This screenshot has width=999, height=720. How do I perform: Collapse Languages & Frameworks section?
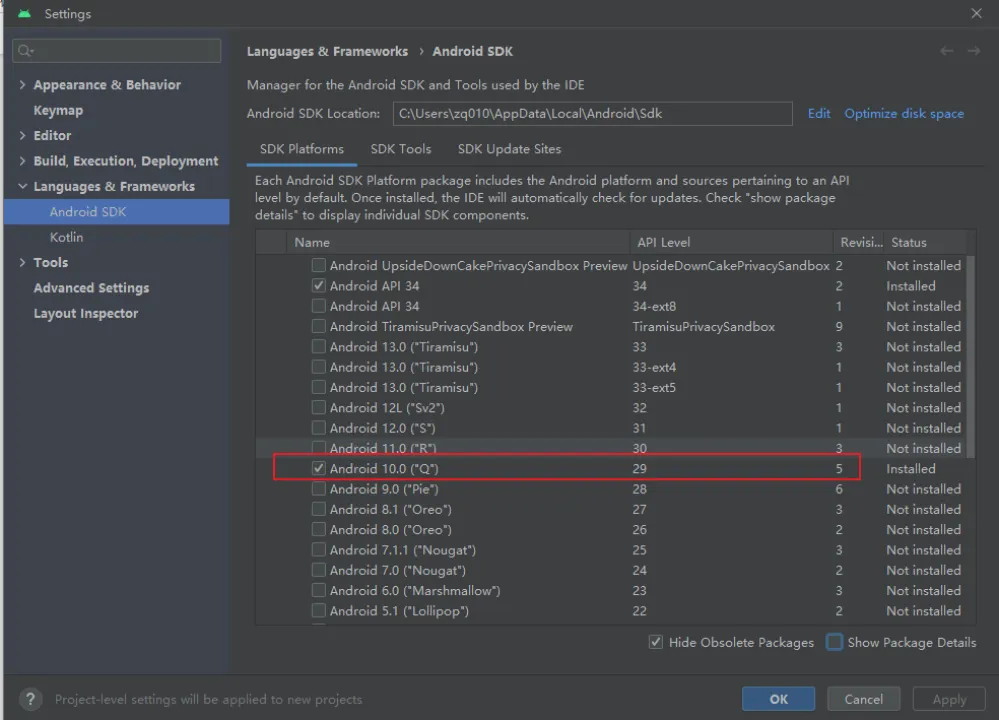[x=22, y=186]
